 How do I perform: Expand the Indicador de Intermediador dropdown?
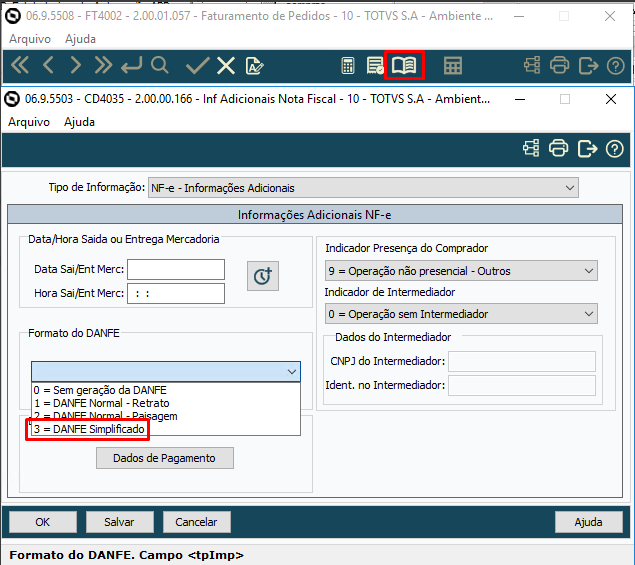click(x=589, y=314)
